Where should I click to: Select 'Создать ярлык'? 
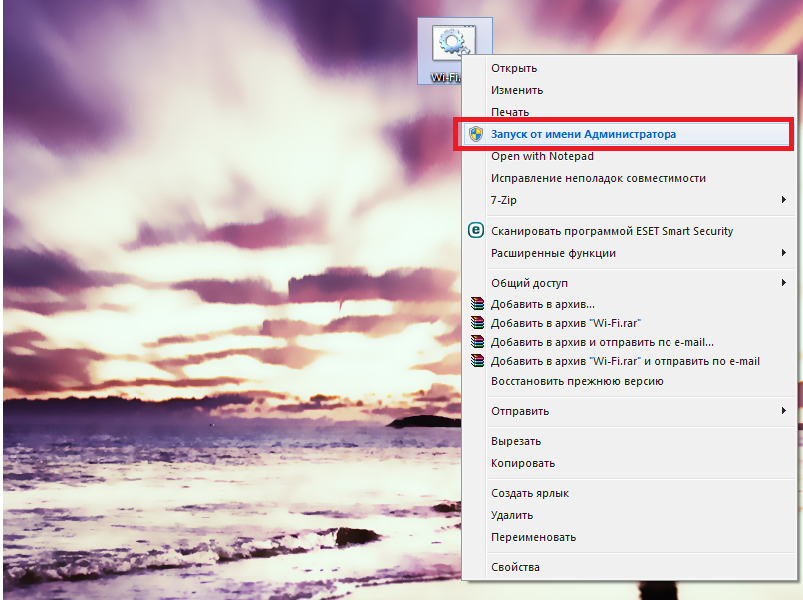tap(629, 494)
